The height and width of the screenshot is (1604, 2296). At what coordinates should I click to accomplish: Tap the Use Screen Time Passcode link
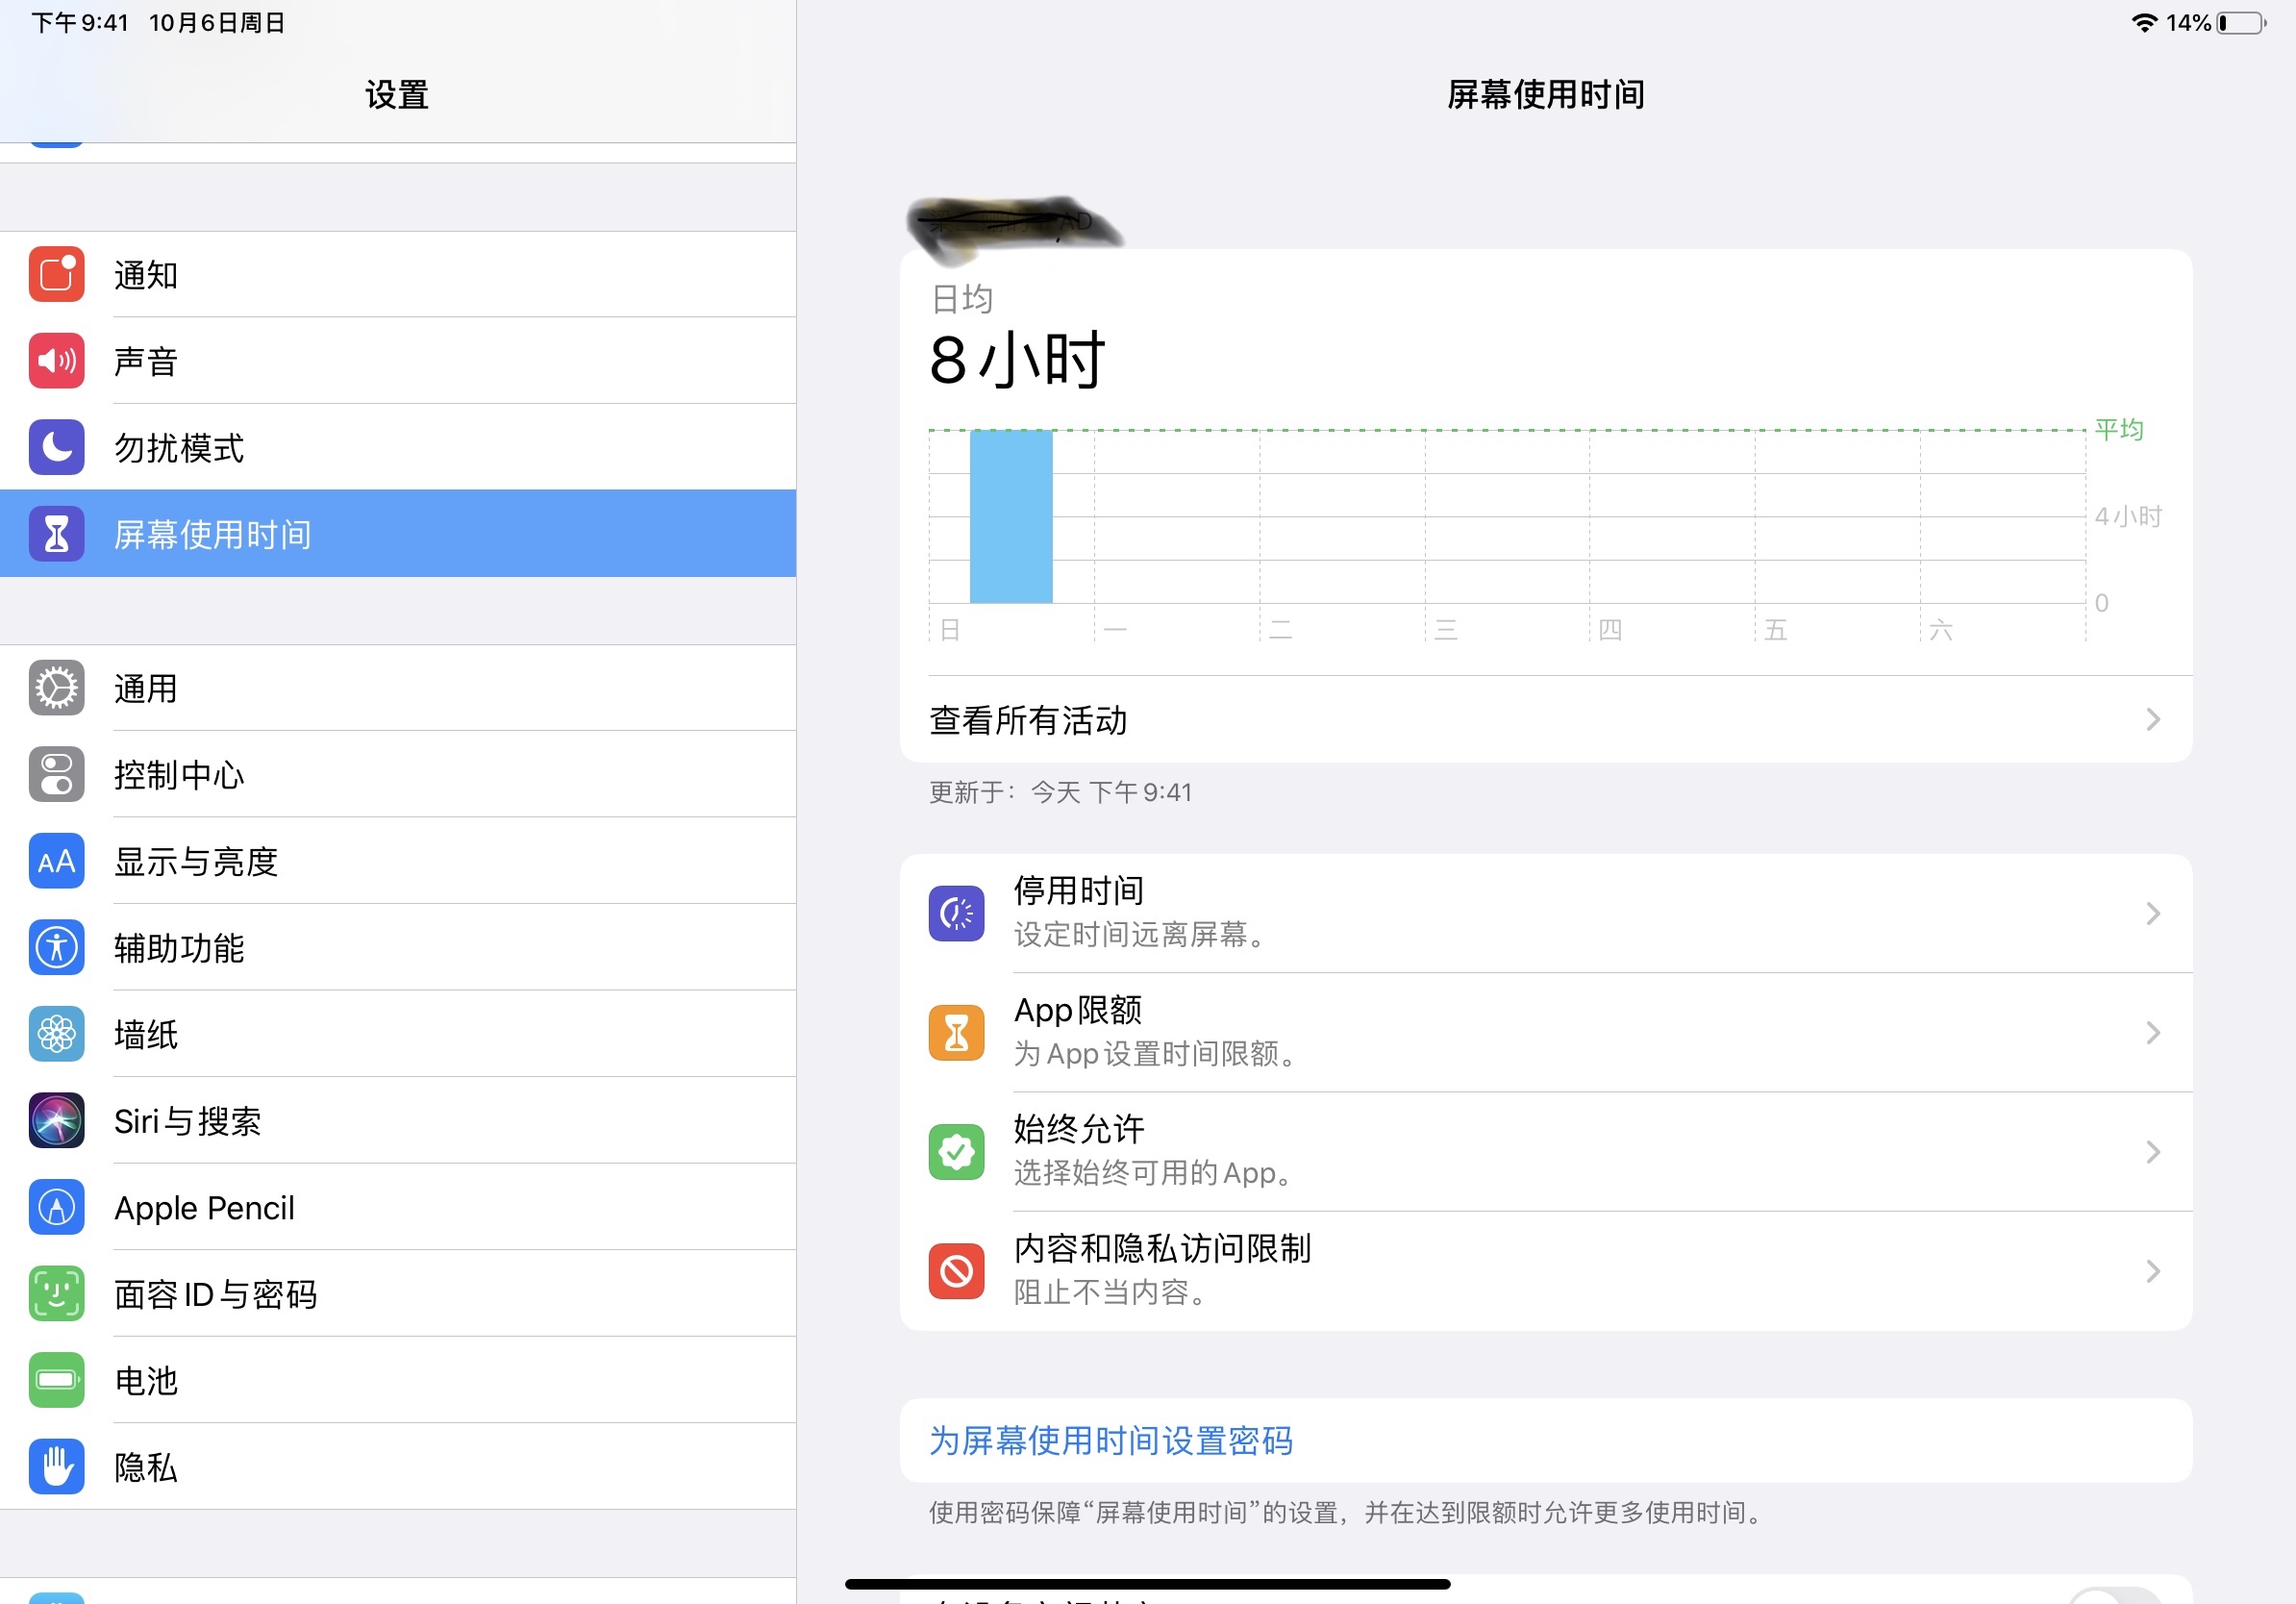click(x=1110, y=1440)
